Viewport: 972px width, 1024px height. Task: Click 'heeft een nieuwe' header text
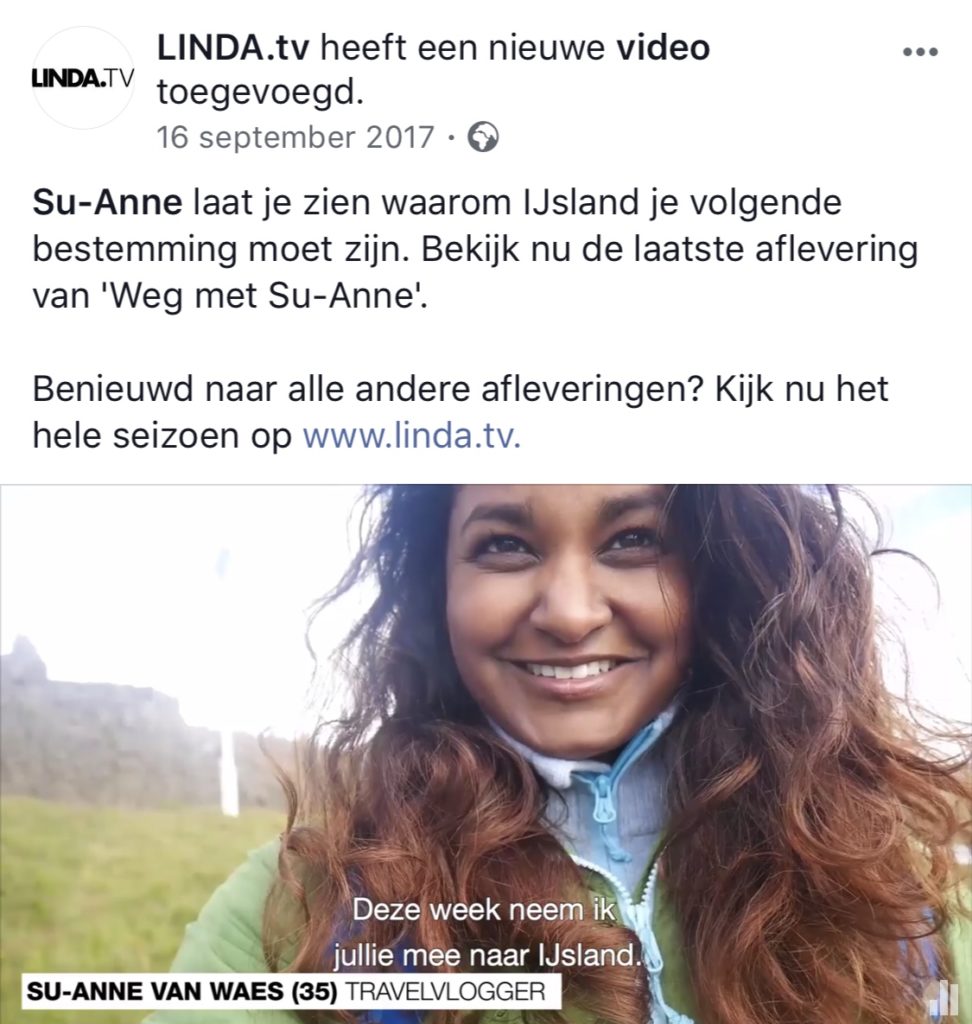pyautogui.click(x=462, y=48)
